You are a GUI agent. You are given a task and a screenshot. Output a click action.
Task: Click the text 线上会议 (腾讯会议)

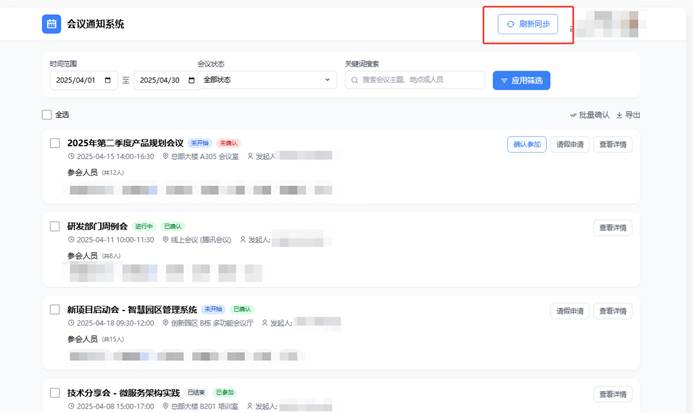tap(201, 240)
